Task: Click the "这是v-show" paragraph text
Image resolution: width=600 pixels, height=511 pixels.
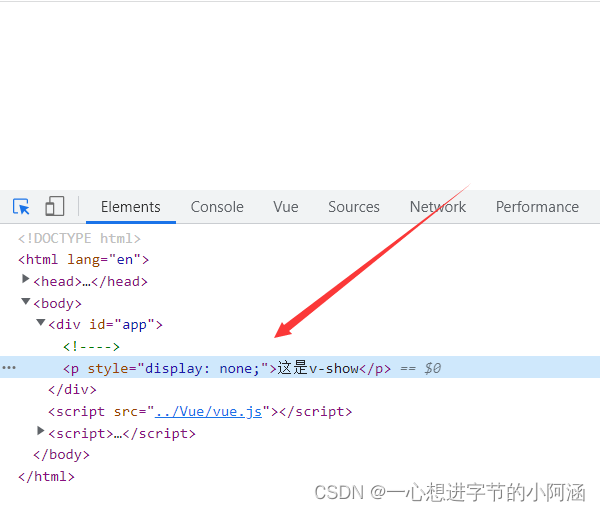Action: tap(318, 368)
